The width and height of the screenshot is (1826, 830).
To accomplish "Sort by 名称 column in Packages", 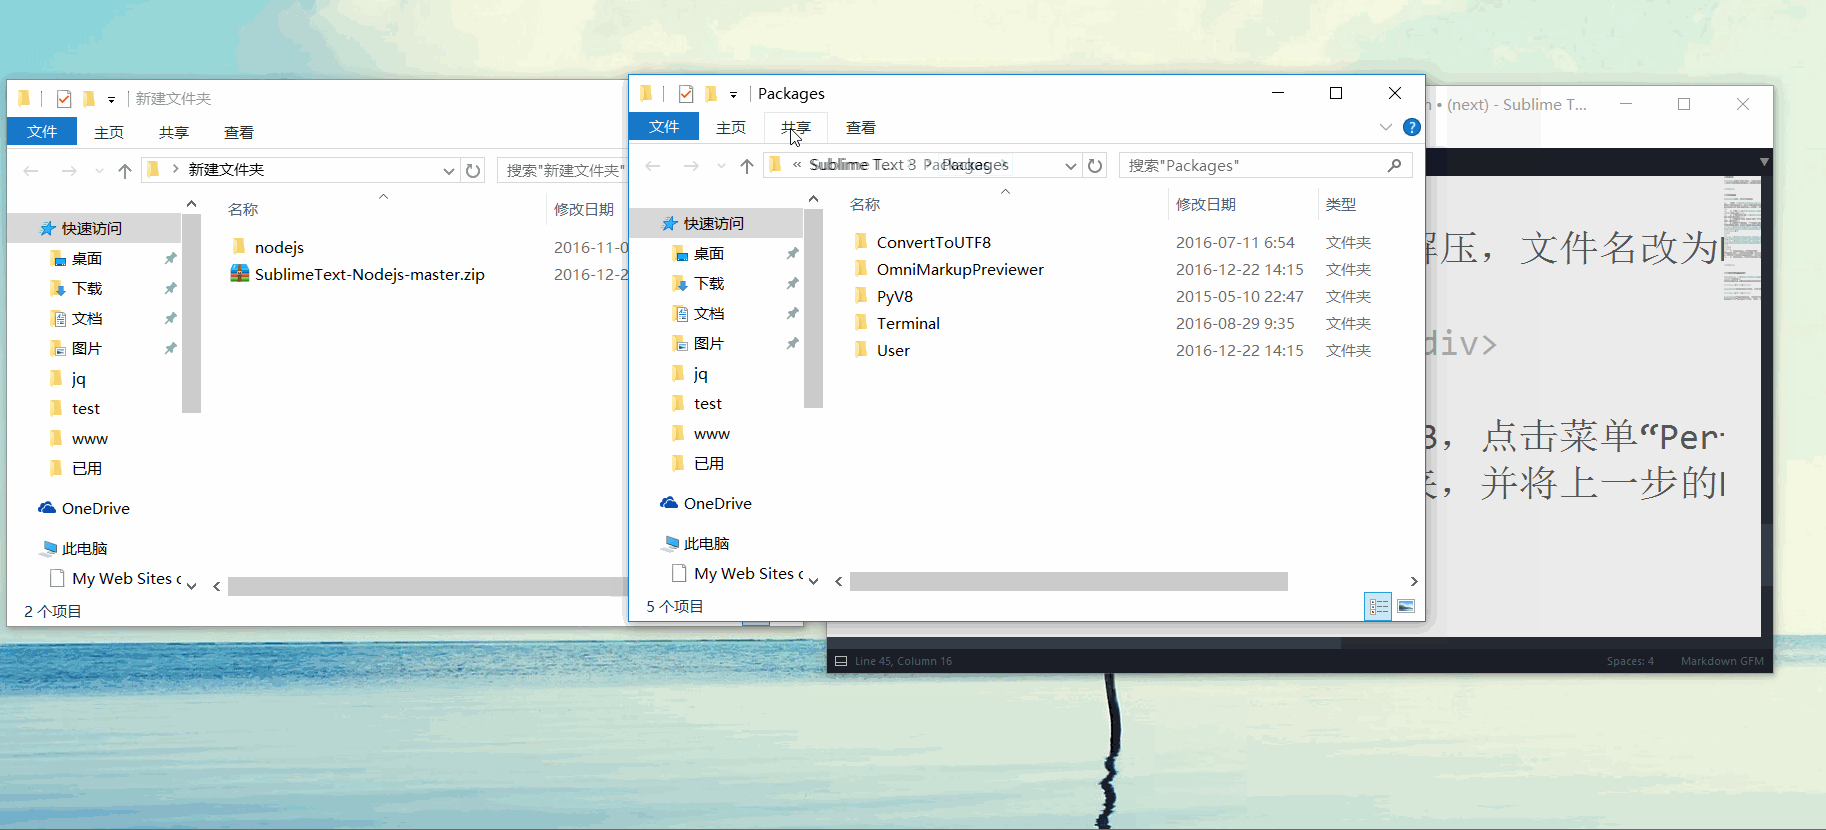I will point(865,204).
